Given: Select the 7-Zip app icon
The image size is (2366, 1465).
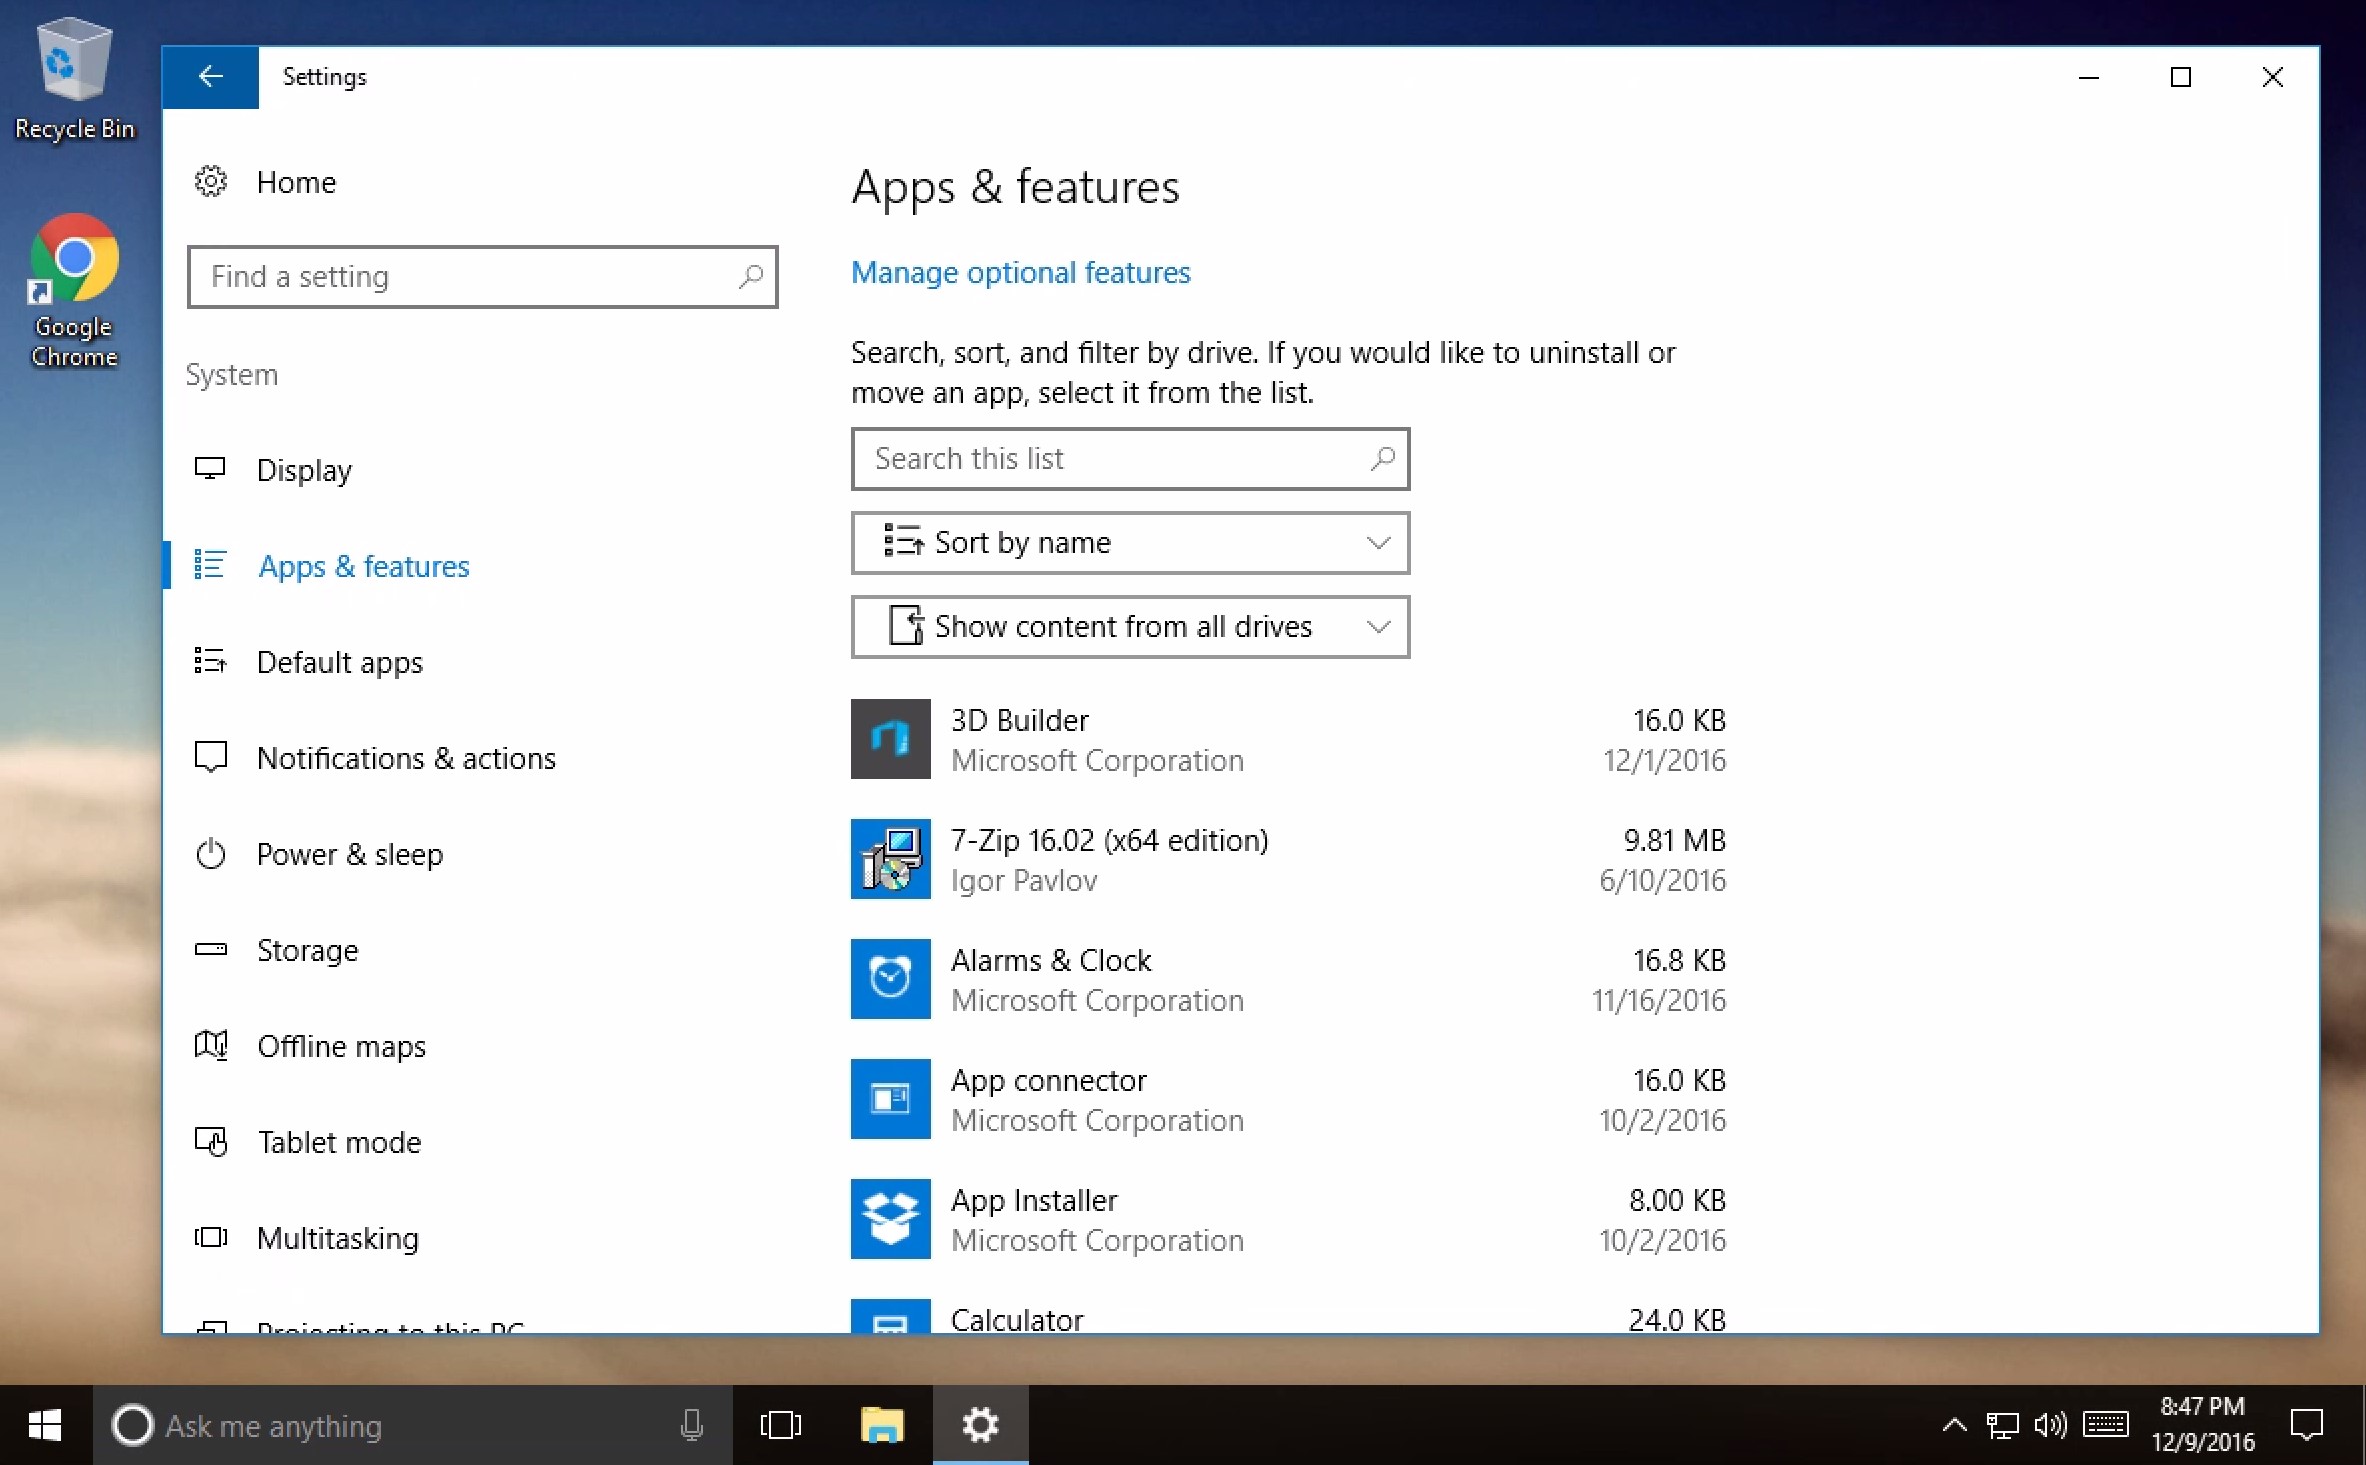Looking at the screenshot, I should coord(890,859).
